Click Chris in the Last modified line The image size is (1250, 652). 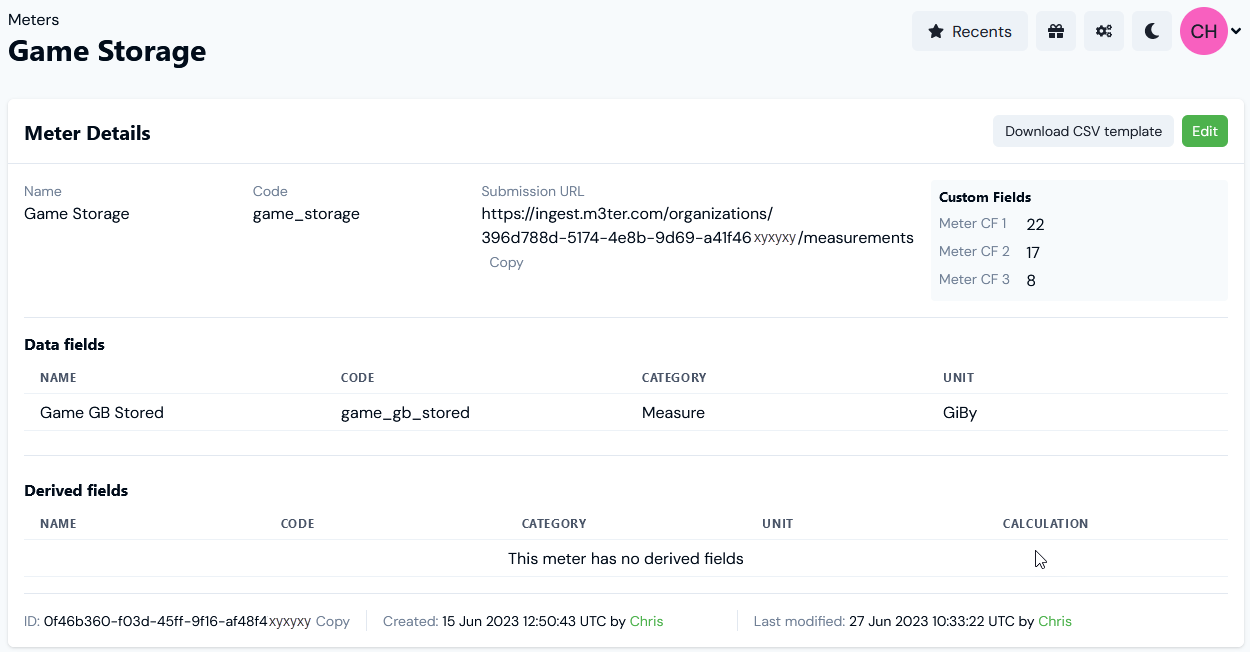[x=1055, y=621]
